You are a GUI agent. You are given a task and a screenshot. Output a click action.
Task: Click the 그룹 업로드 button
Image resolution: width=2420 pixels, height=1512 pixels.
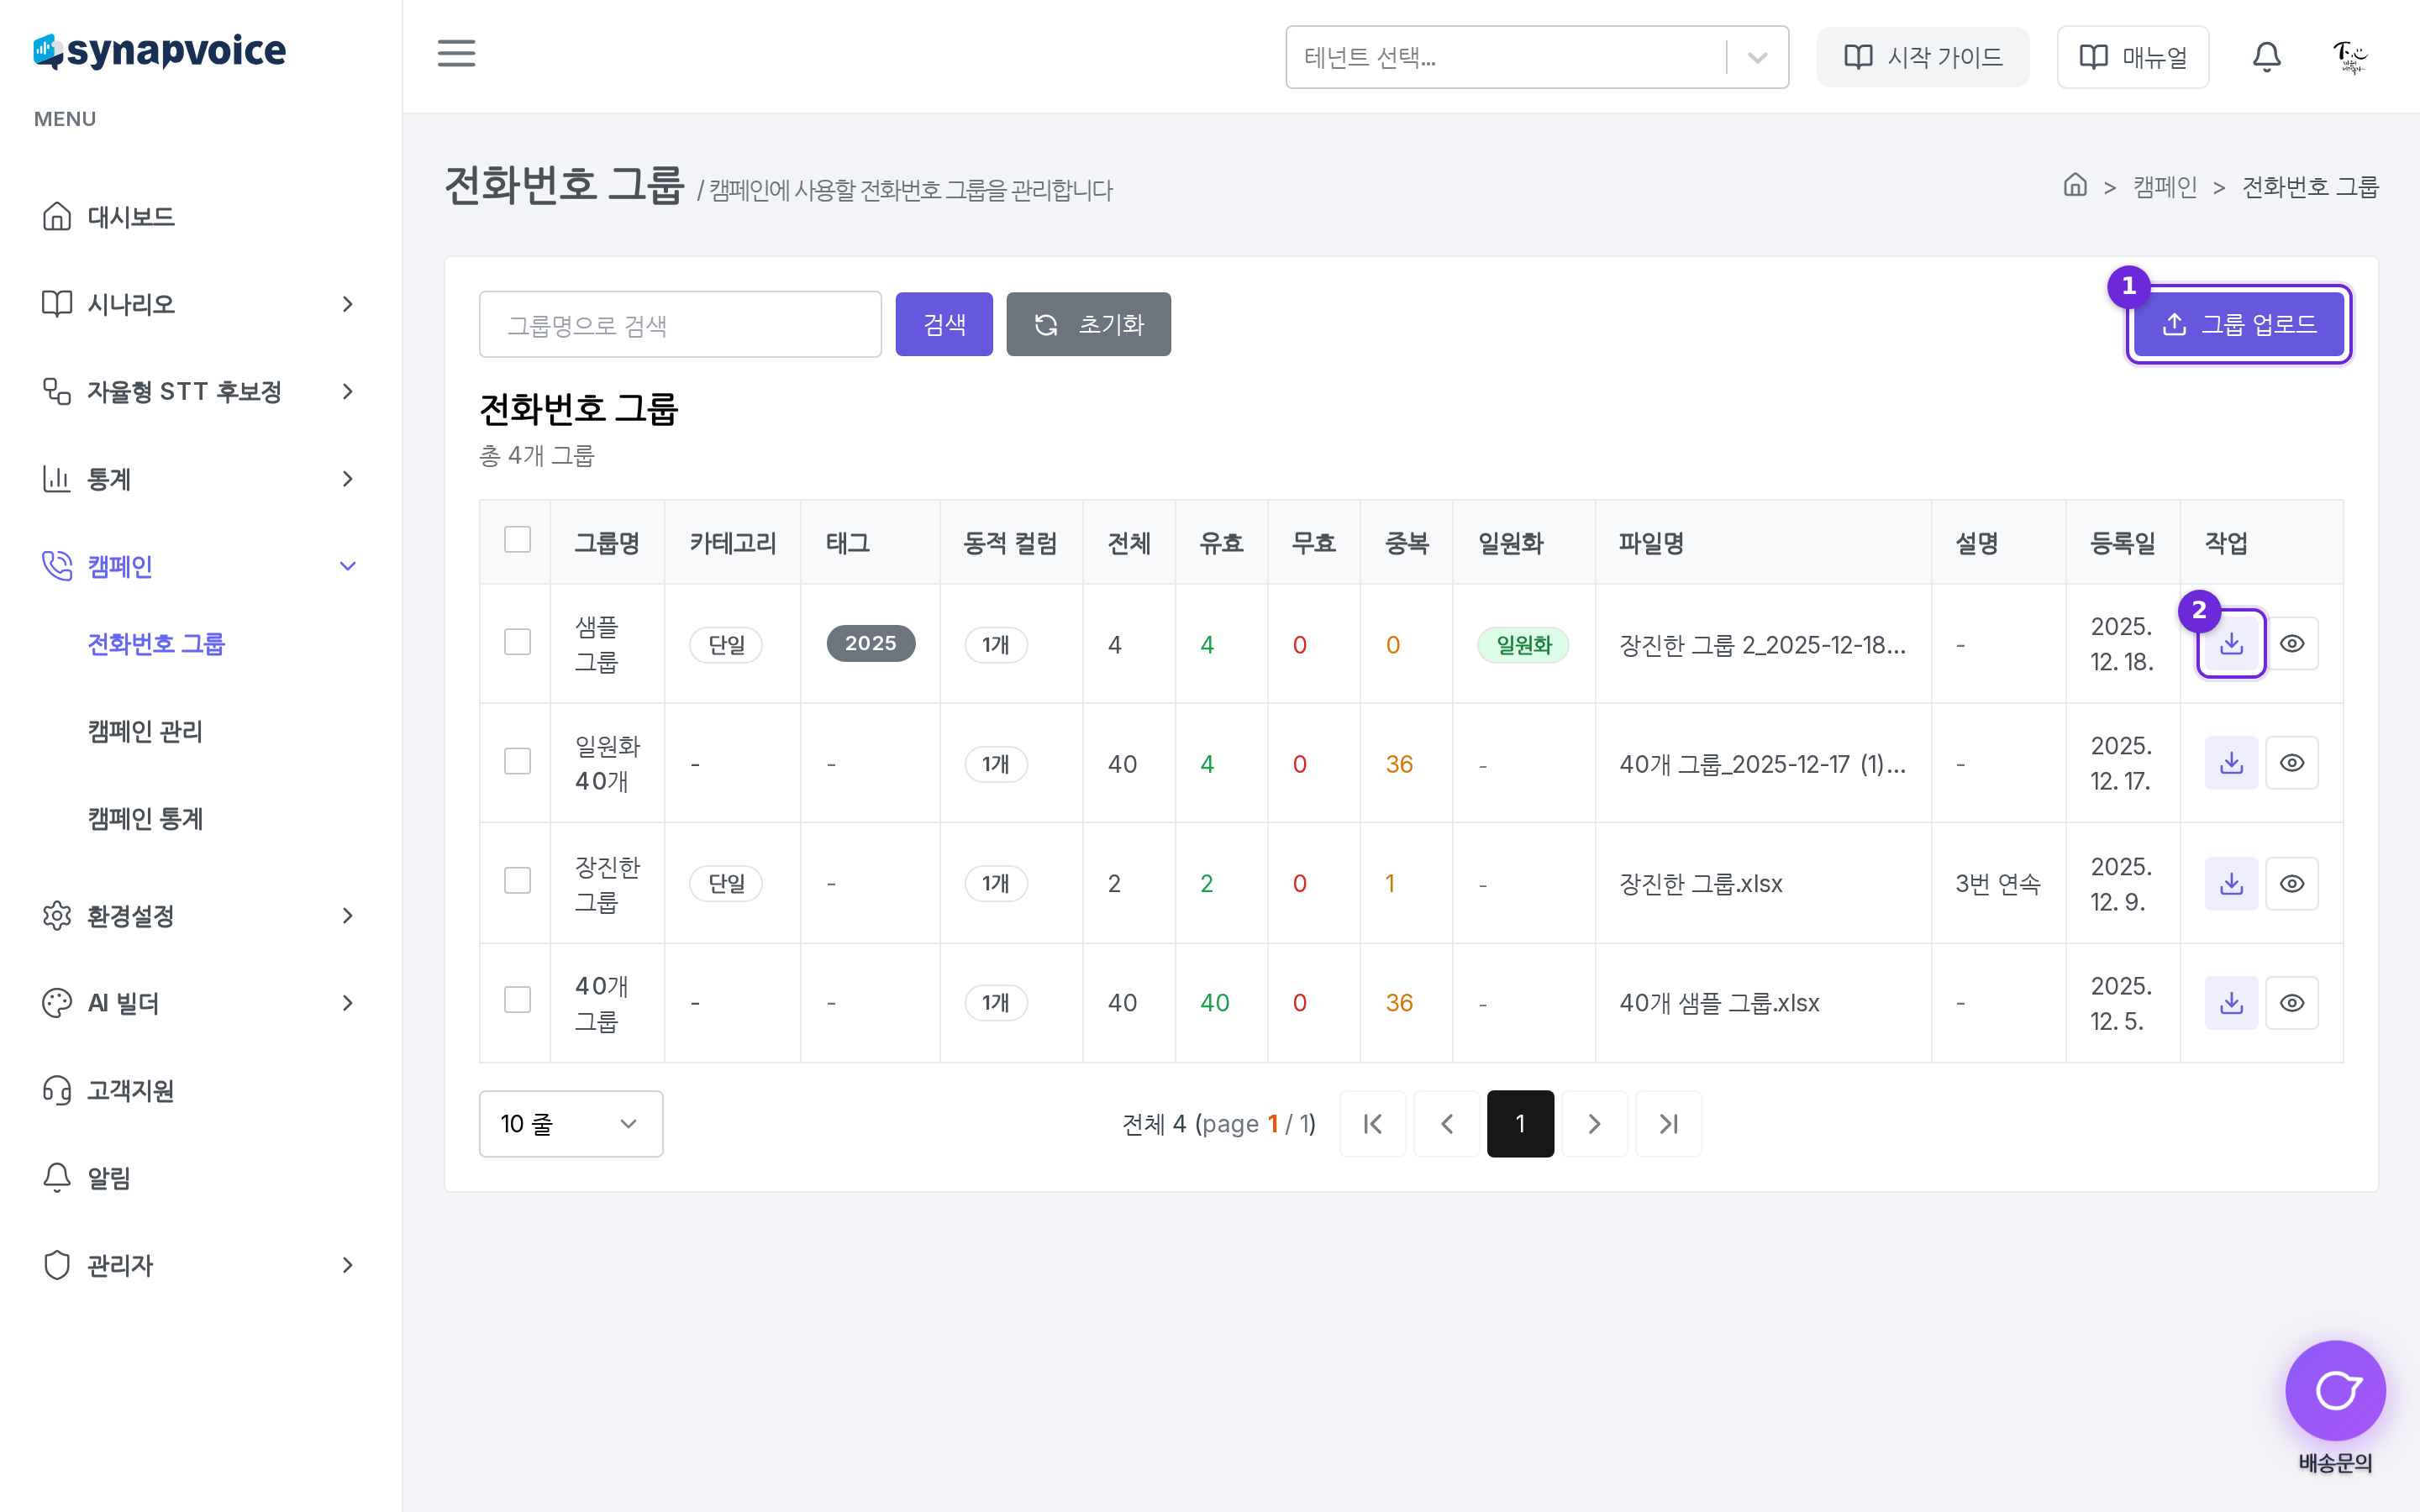[x=2239, y=324]
